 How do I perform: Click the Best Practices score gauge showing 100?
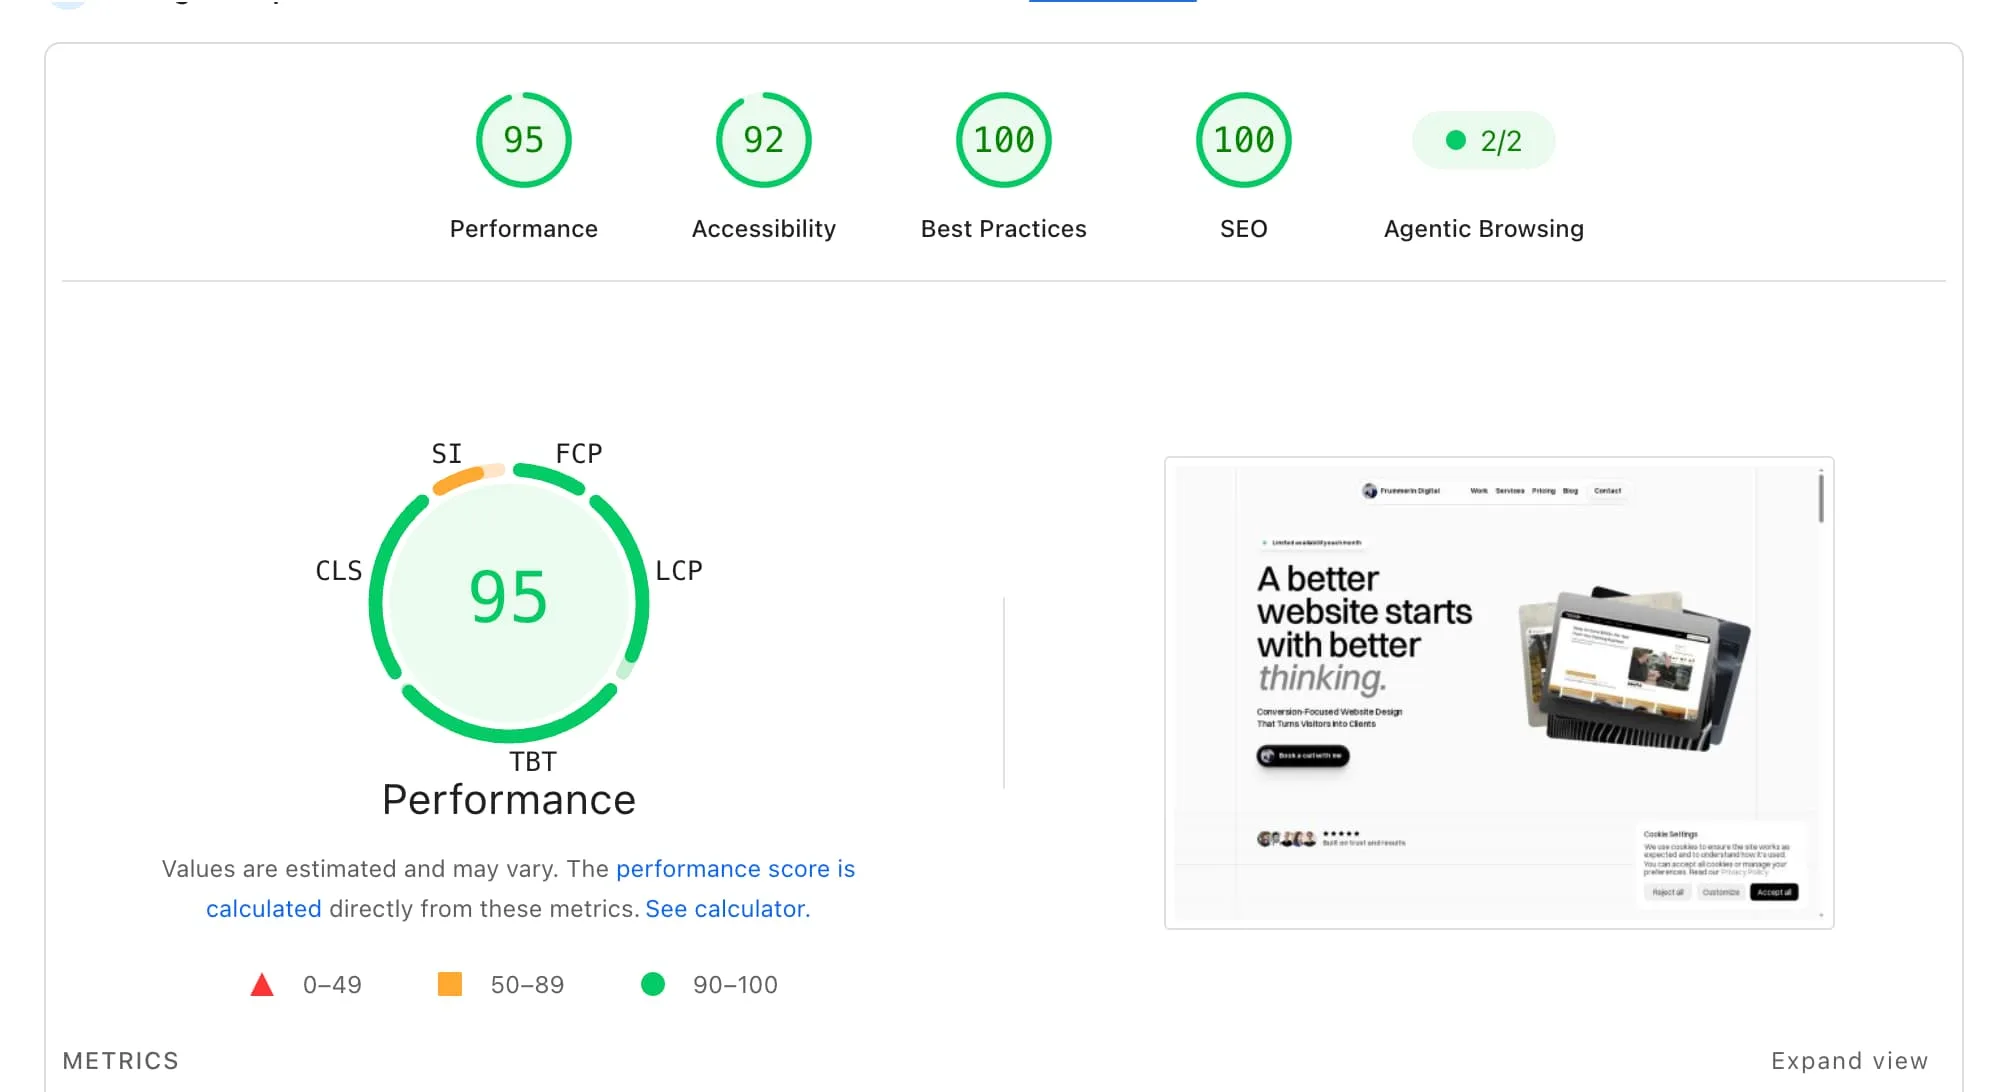[1003, 140]
